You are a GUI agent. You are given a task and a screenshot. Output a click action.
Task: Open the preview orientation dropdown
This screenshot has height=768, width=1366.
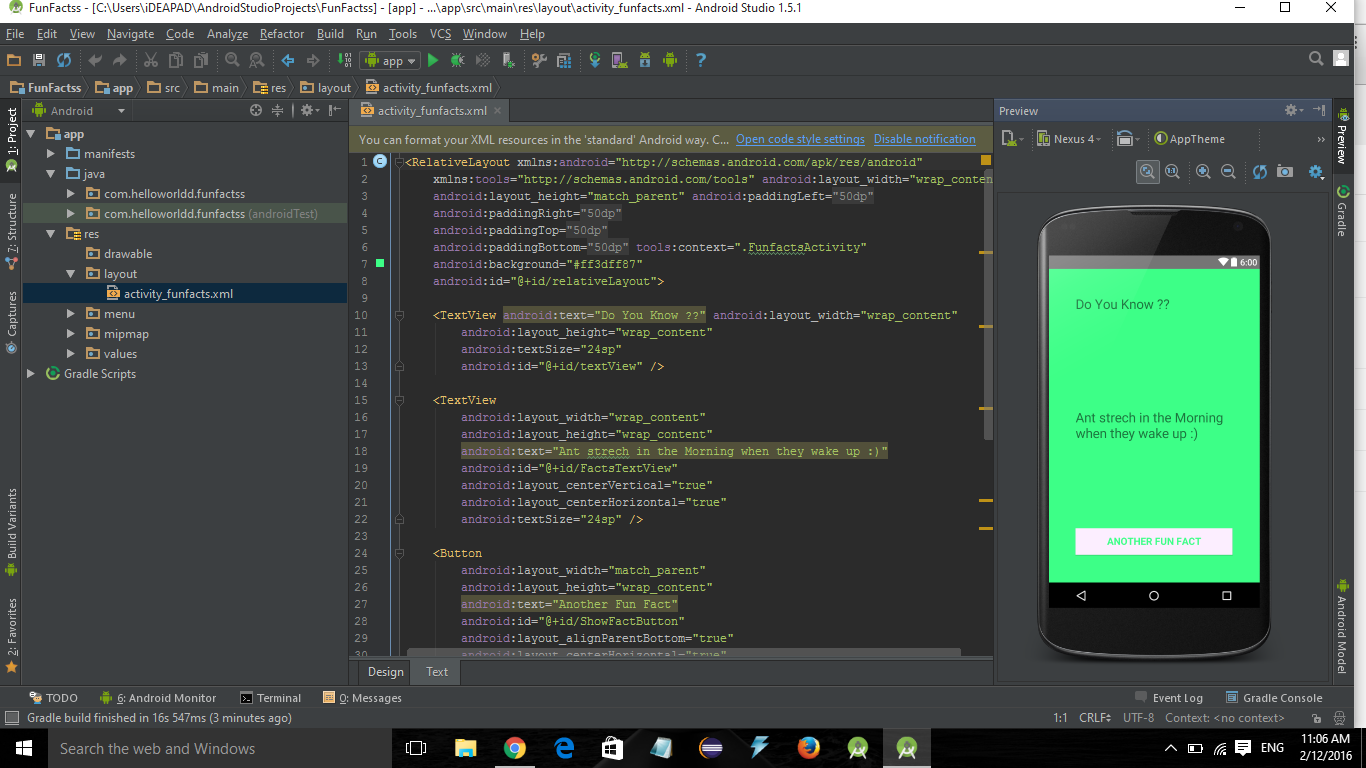(x=1129, y=139)
